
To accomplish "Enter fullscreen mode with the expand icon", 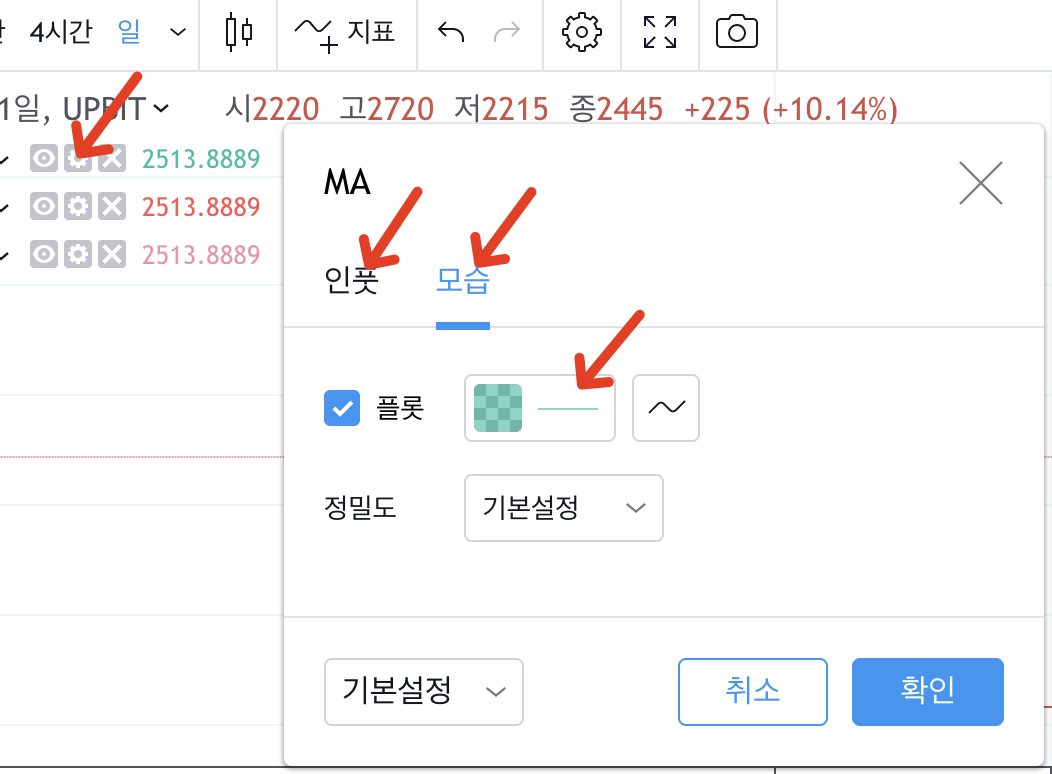I will coord(659,33).
